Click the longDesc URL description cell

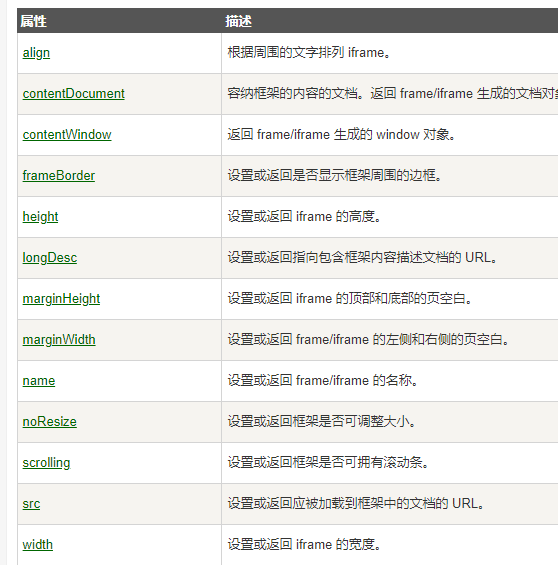[x=390, y=258]
